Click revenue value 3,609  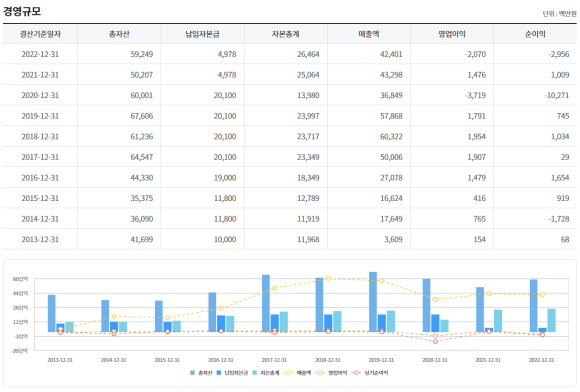(x=393, y=239)
